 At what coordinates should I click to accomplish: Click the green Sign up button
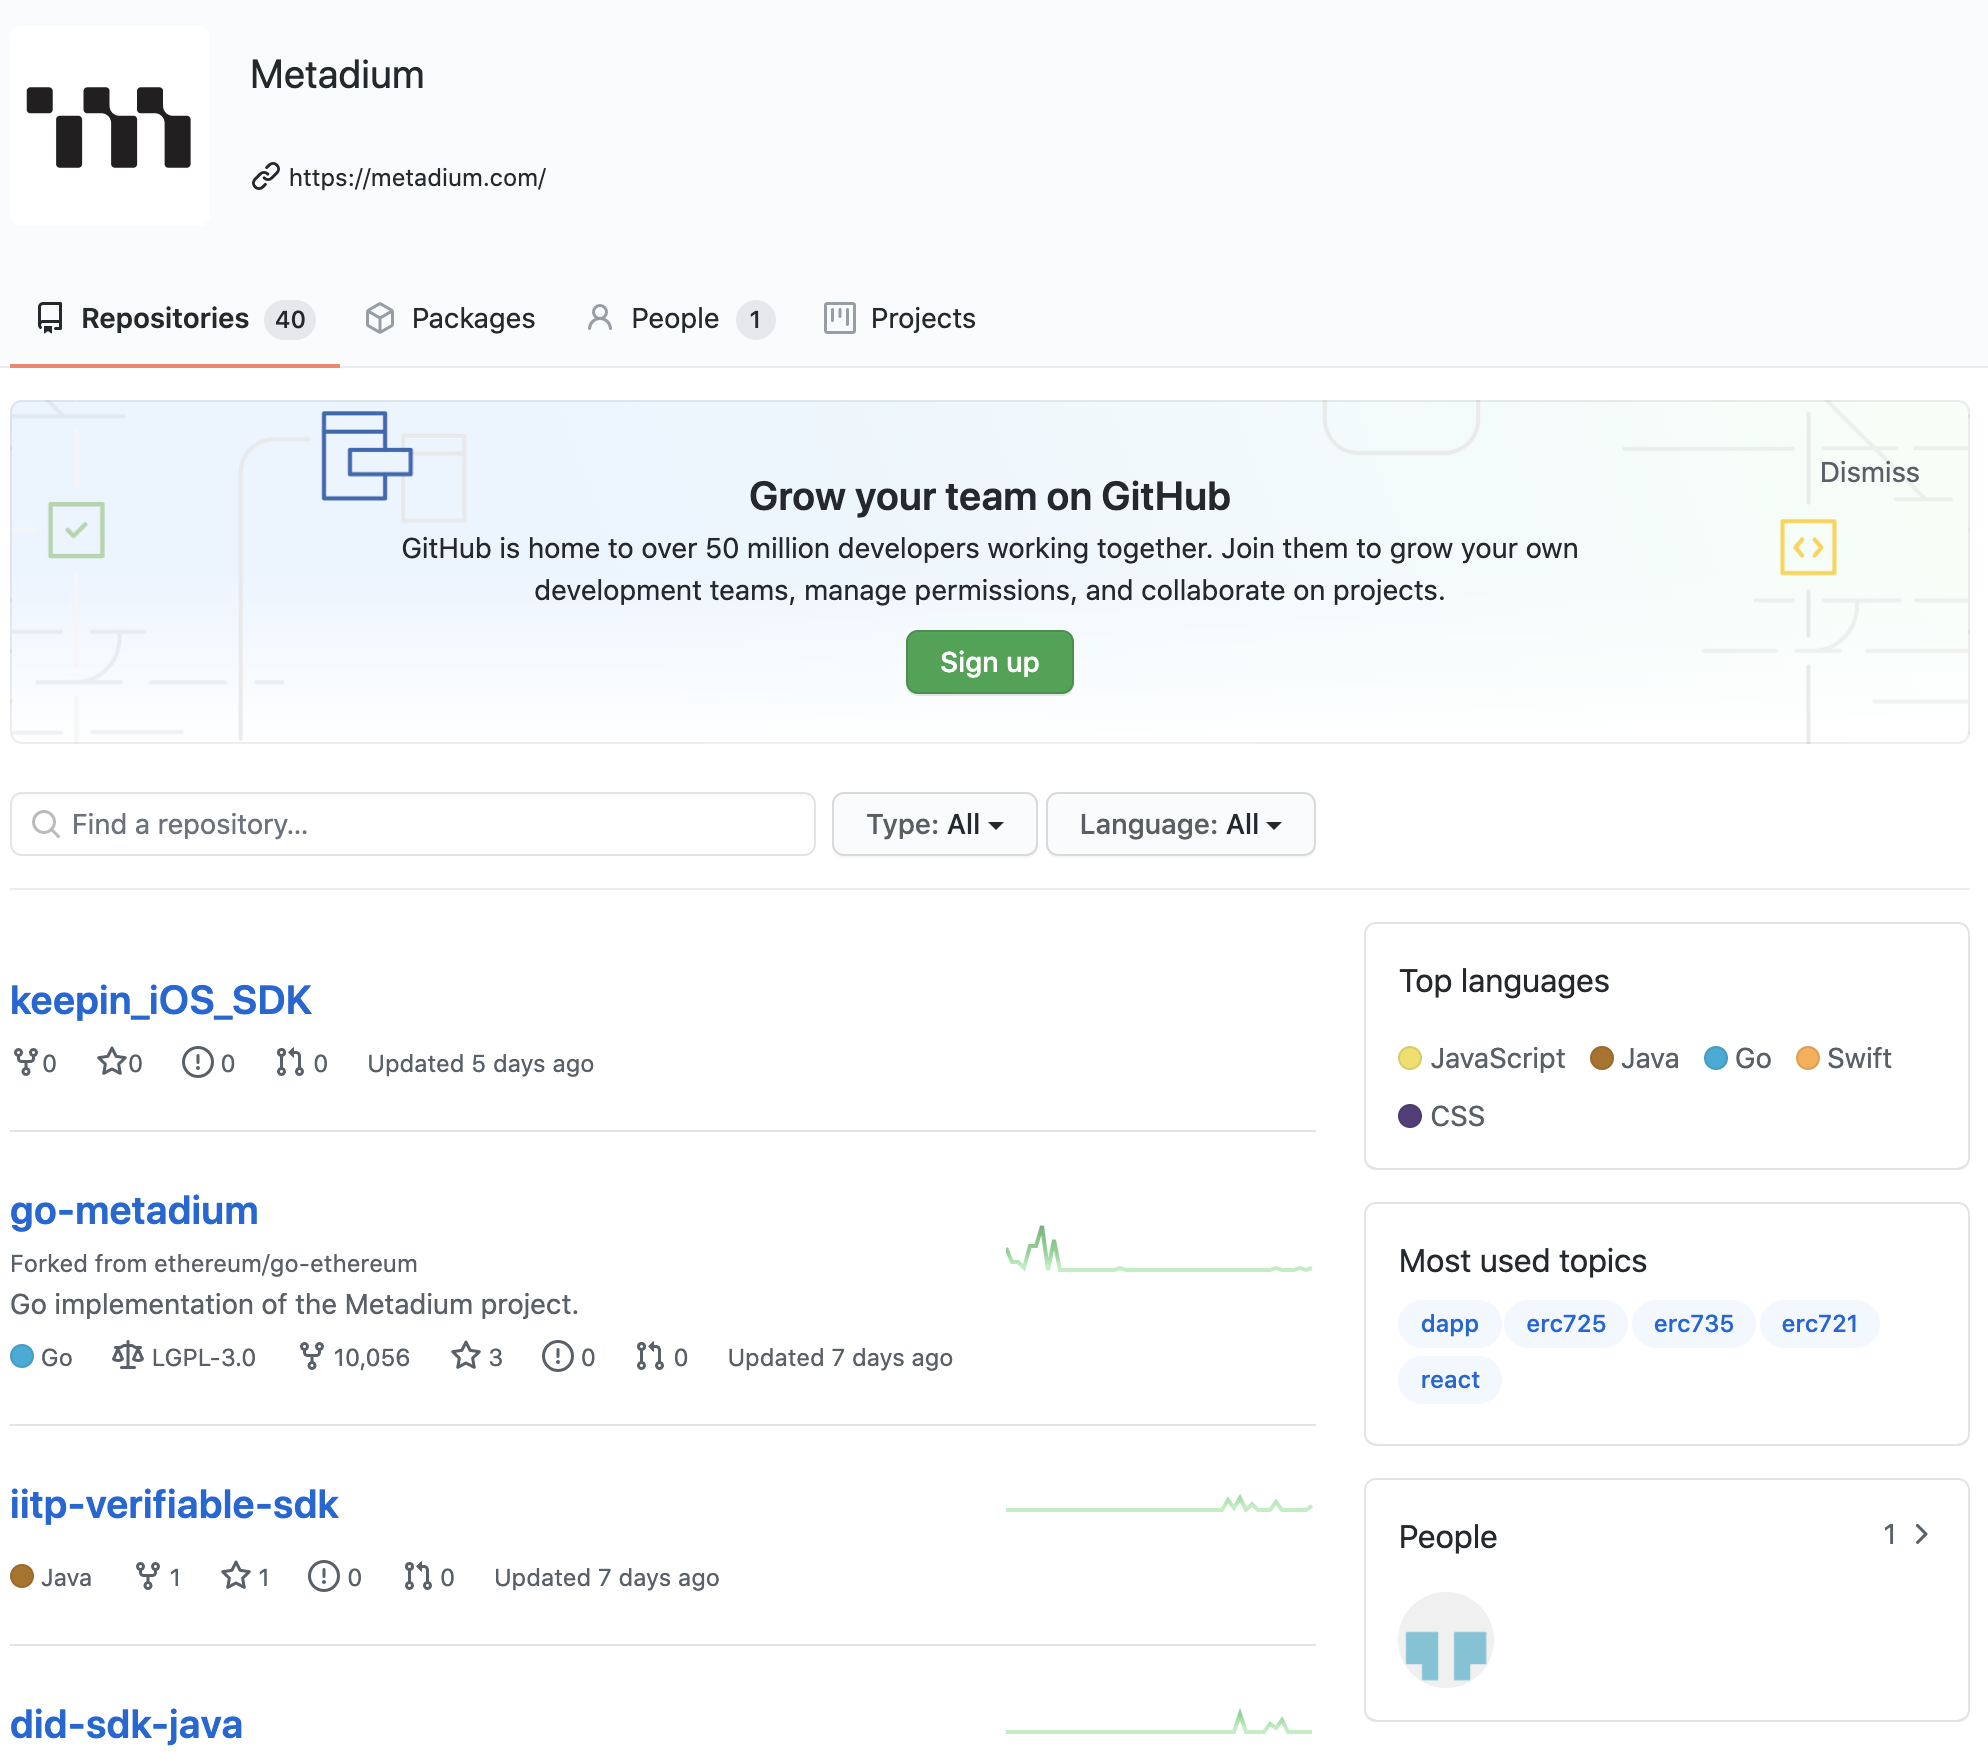click(x=989, y=662)
